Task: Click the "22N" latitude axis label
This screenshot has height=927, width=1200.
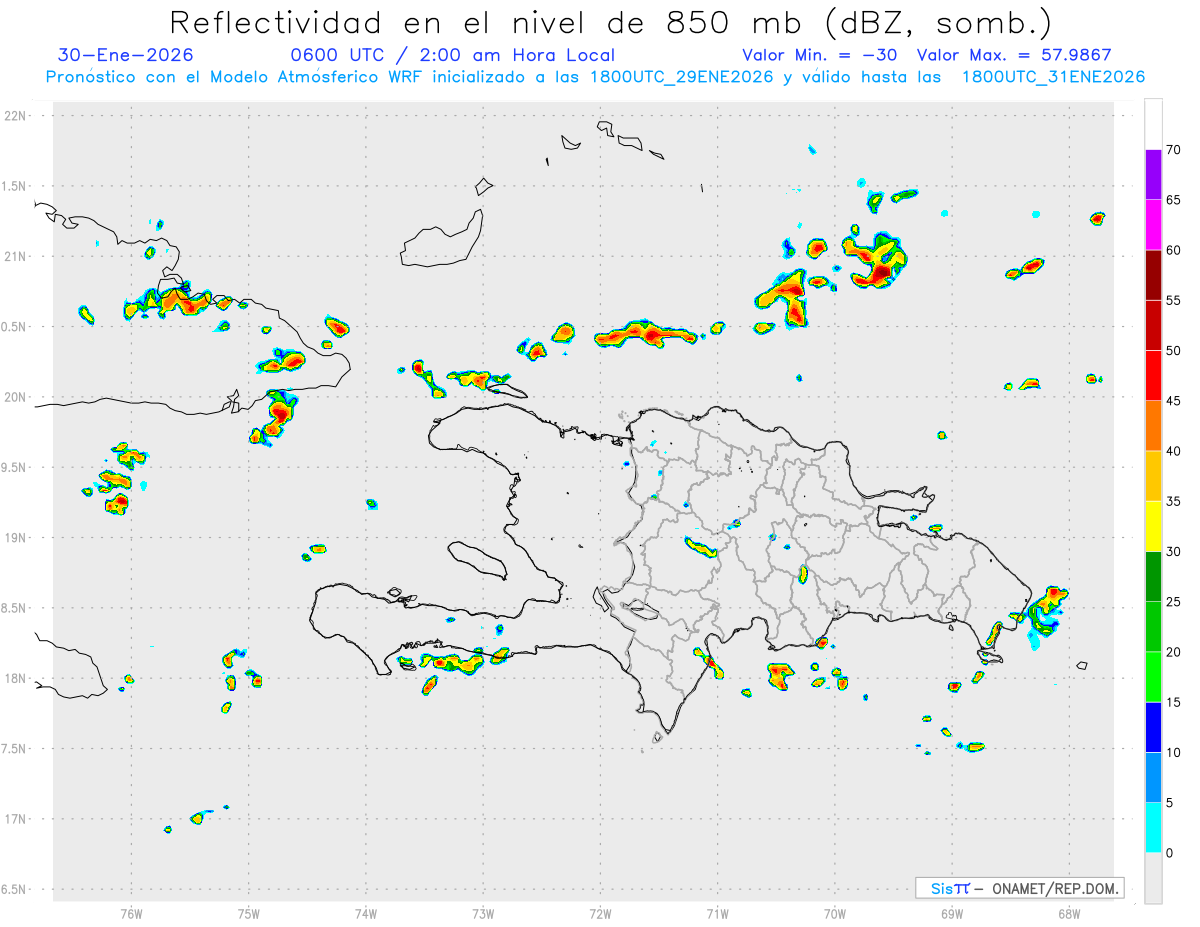Action: [x=16, y=116]
